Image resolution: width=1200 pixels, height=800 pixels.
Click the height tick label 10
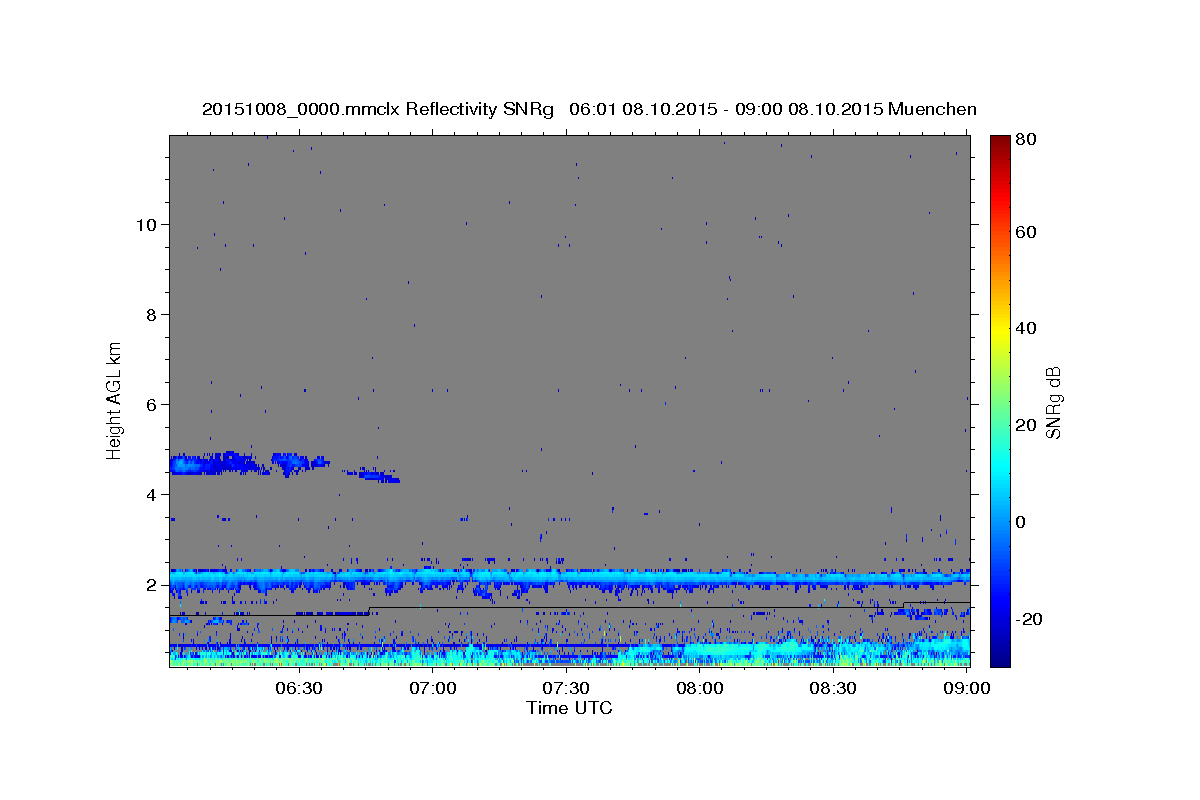pyautogui.click(x=145, y=225)
